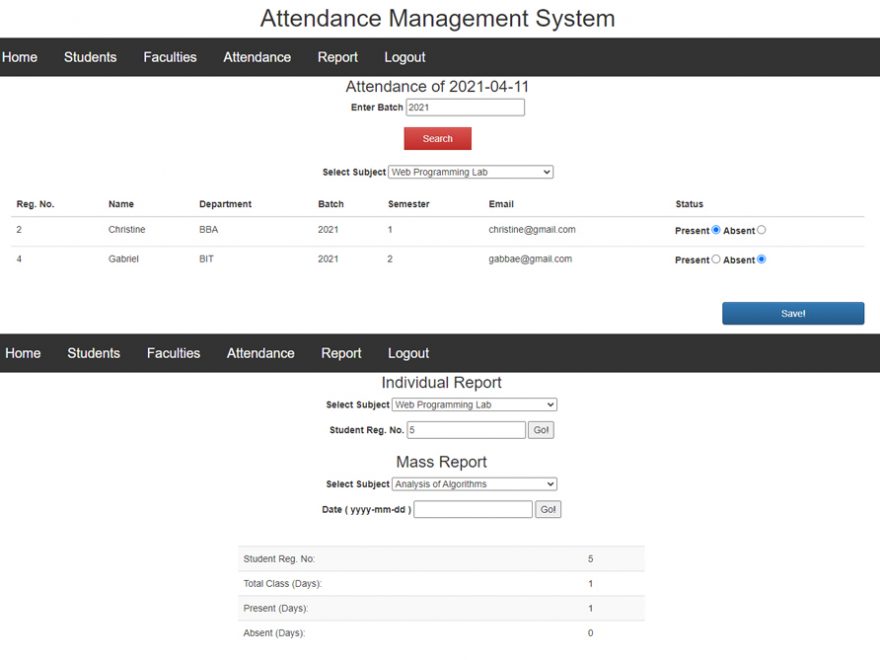880x660 pixels.
Task: Open the Mass Report subject dropdown showing Analysis of Algorithms
Action: point(474,483)
